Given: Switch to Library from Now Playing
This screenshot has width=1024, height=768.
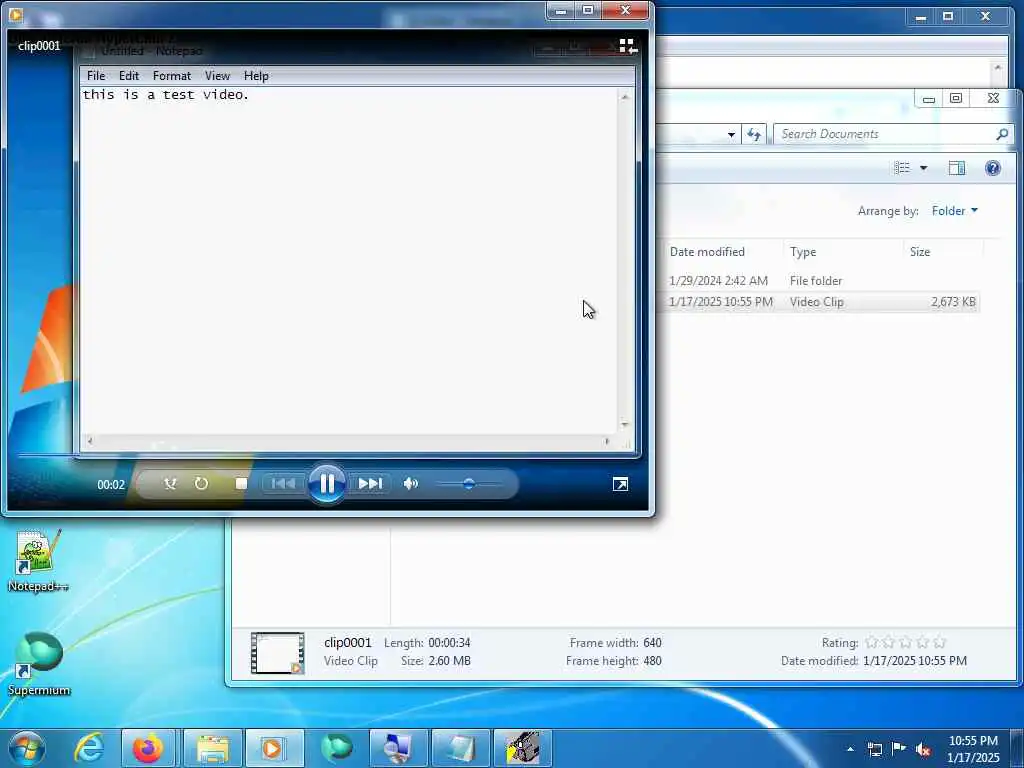Looking at the screenshot, I should 628,46.
